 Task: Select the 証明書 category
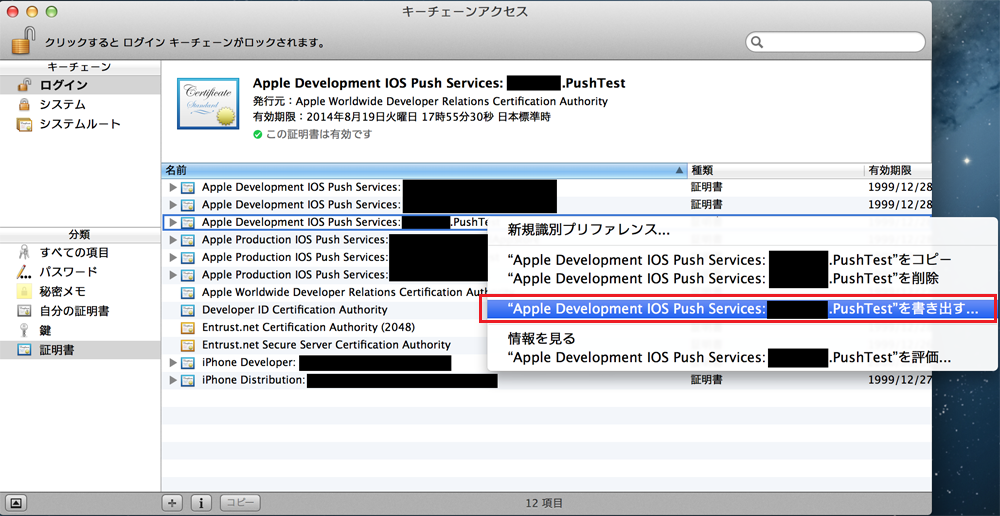click(80, 350)
